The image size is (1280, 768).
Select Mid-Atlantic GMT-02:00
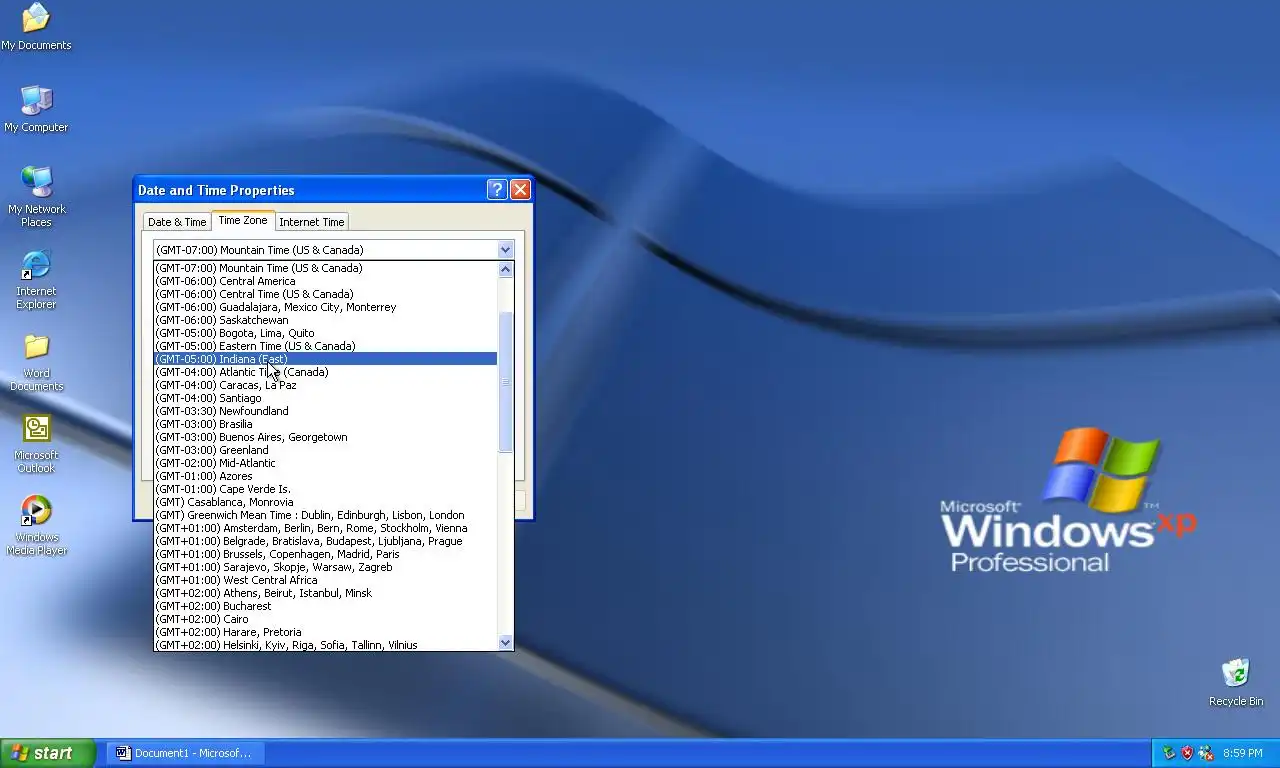coord(325,463)
